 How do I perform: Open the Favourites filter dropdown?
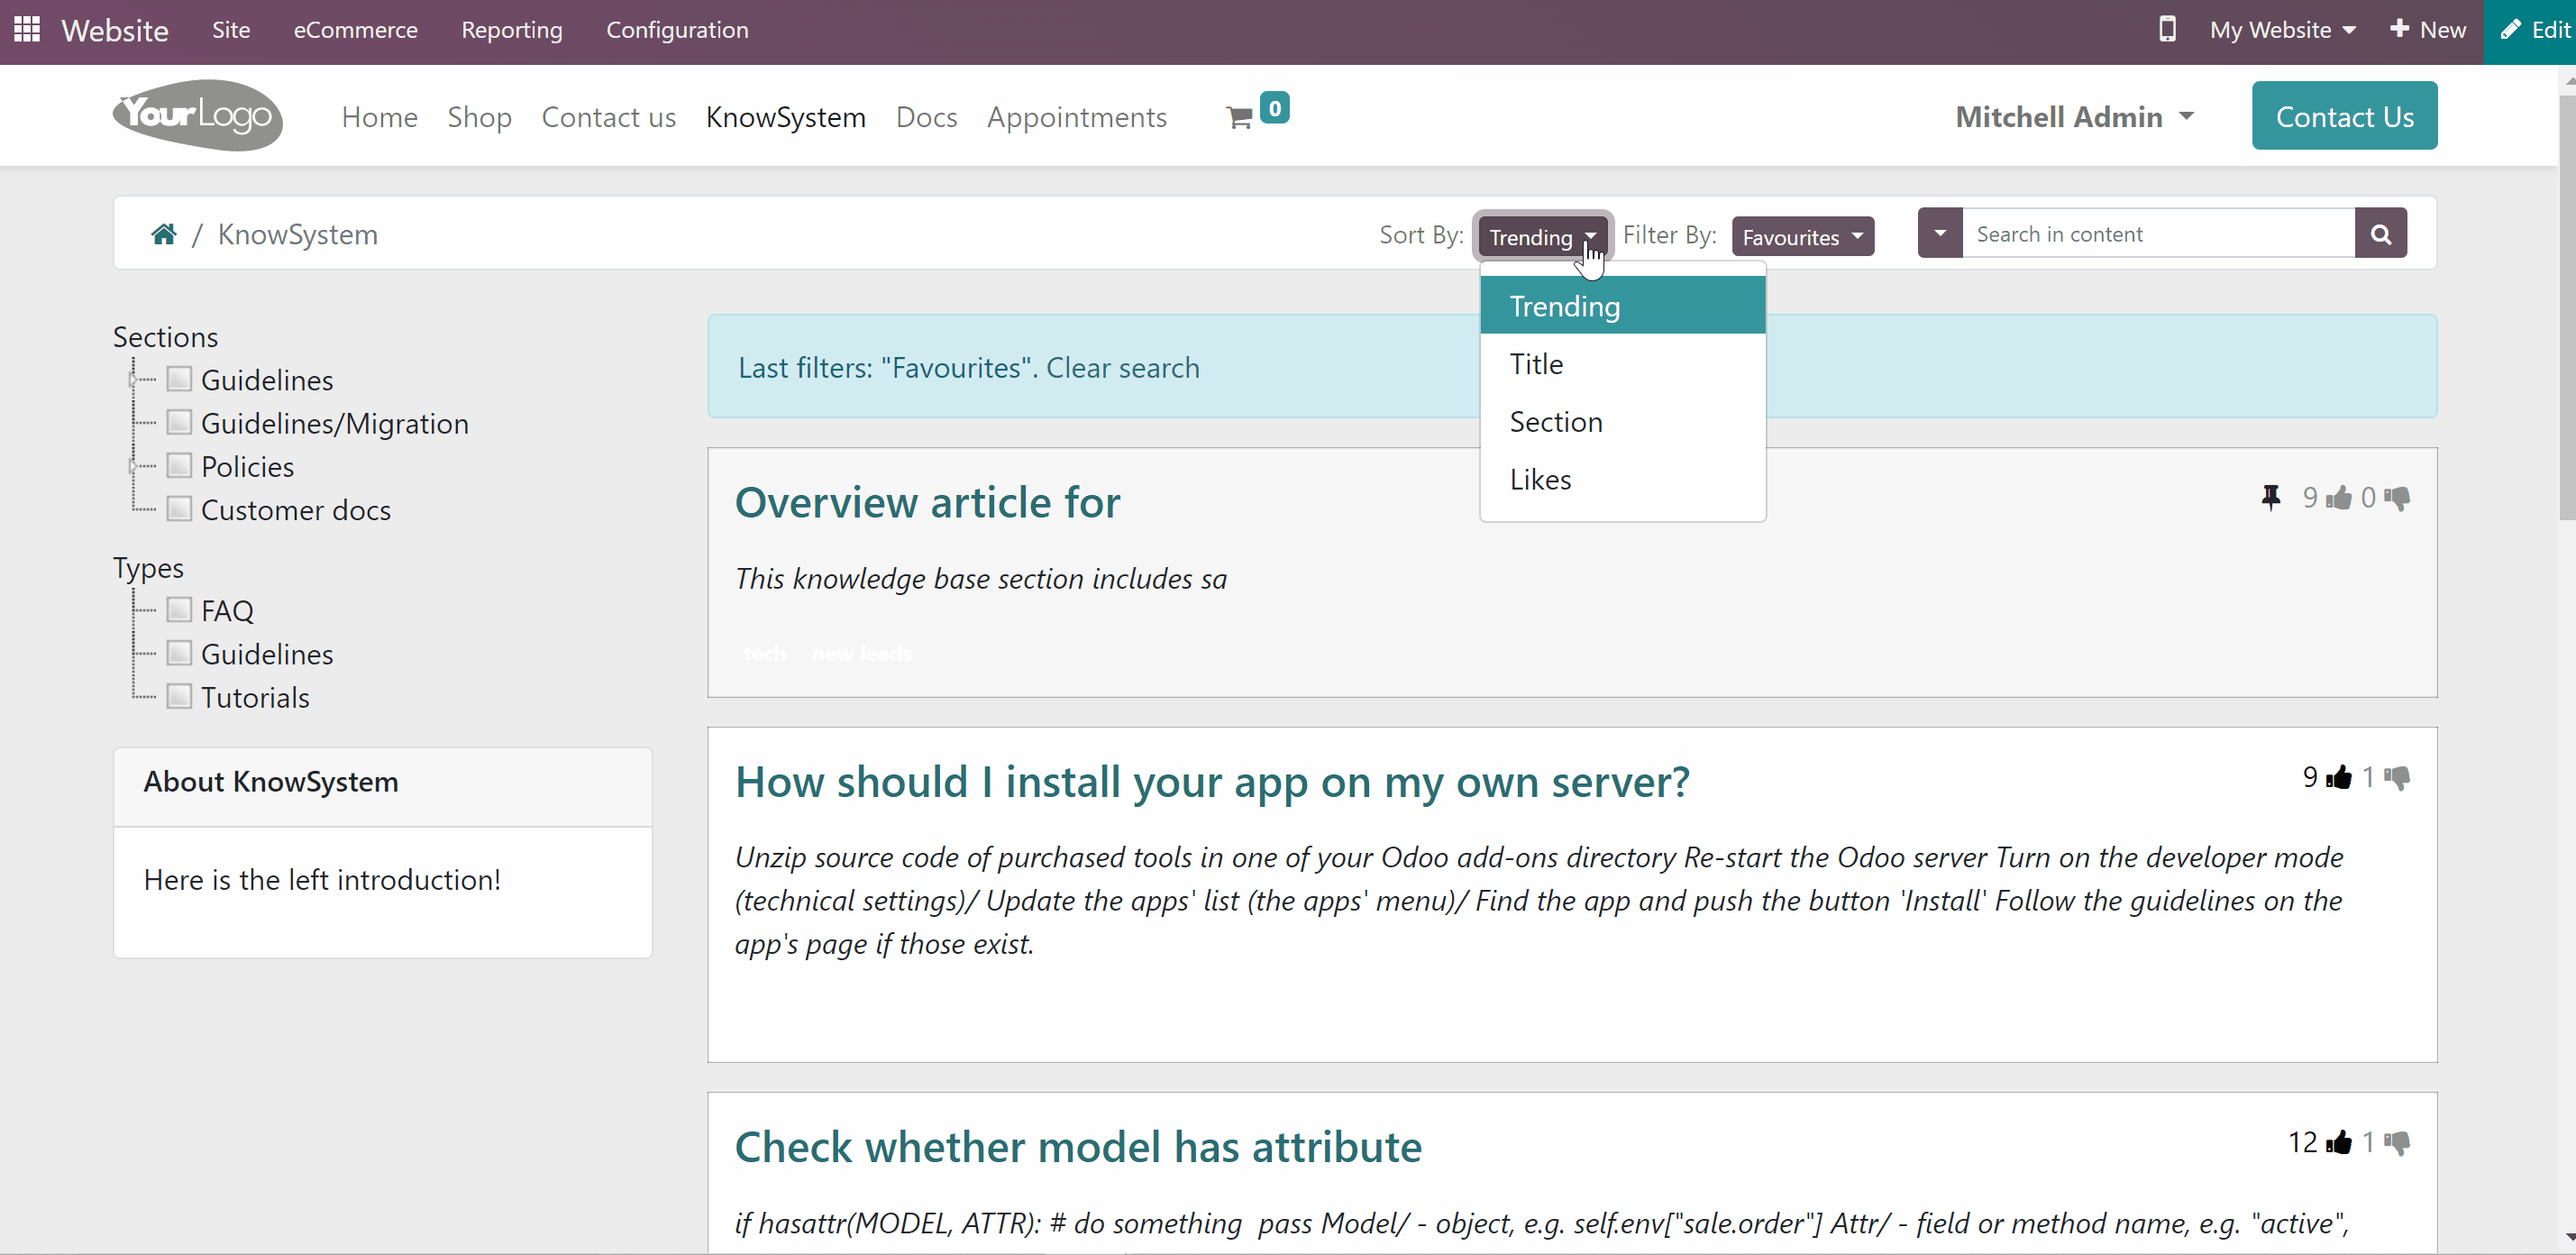(1802, 237)
